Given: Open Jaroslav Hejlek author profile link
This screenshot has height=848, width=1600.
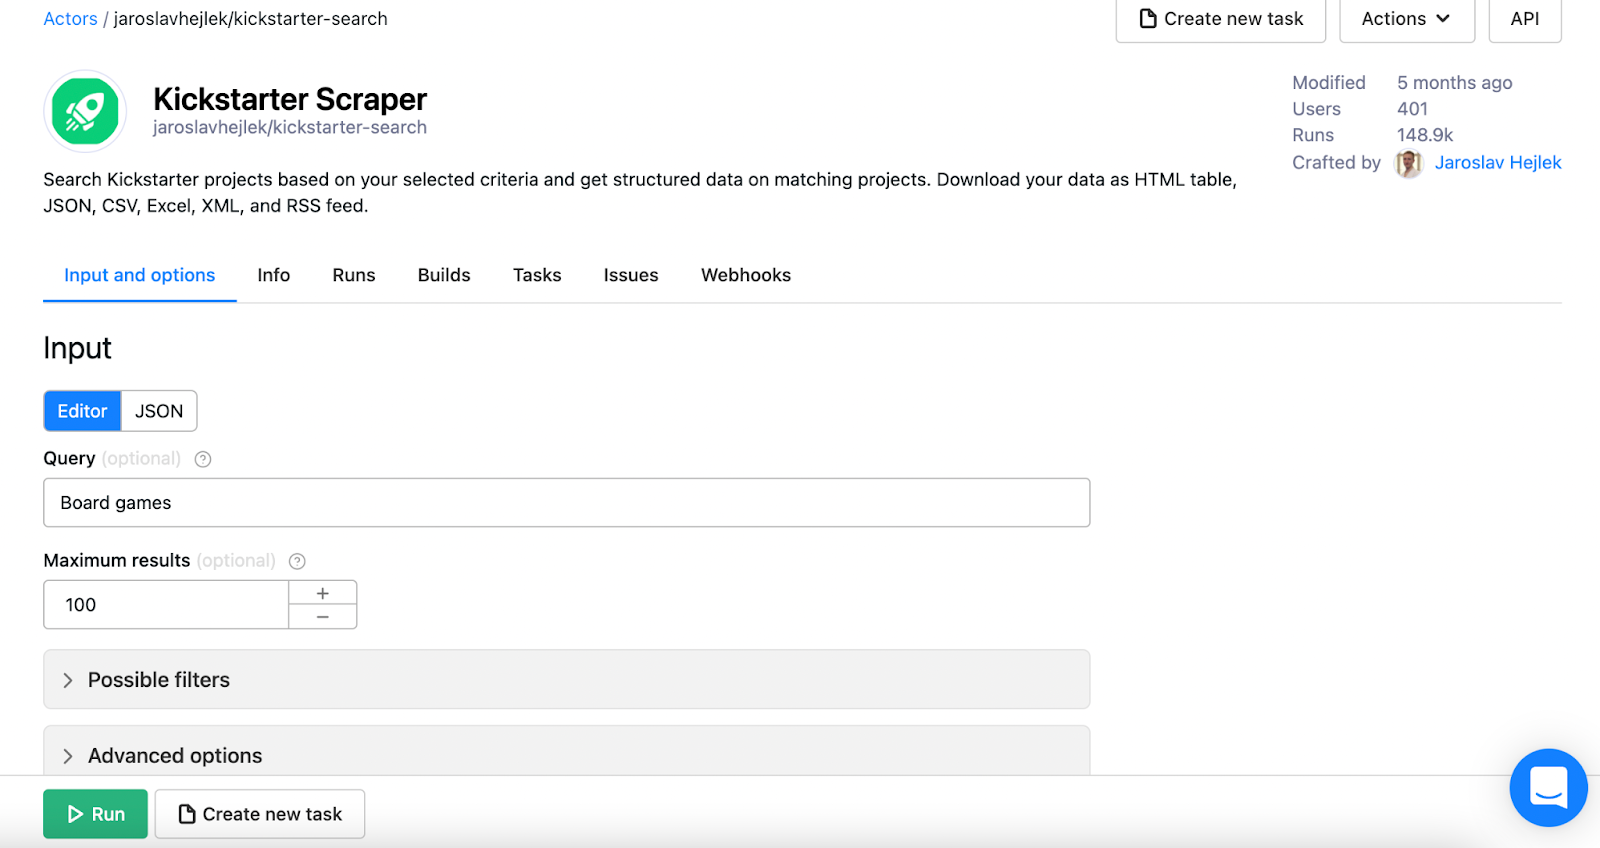Looking at the screenshot, I should tap(1498, 163).
